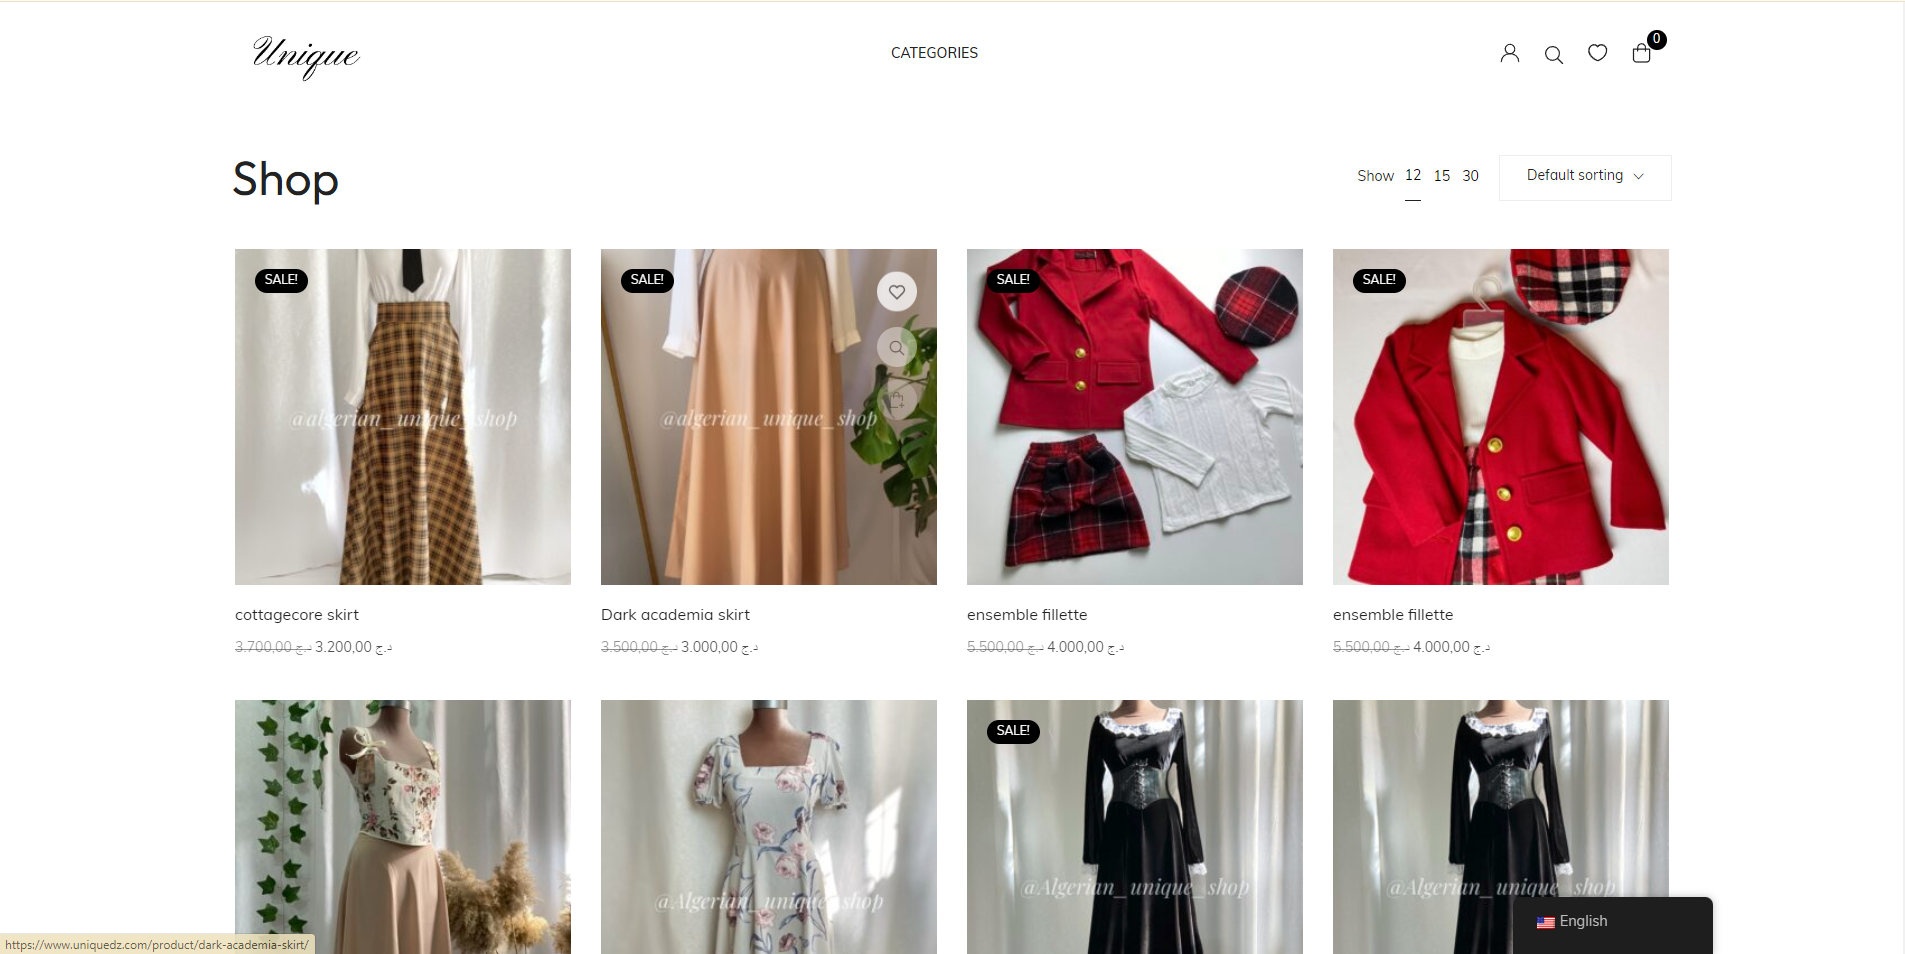Show 12 products per page
Screen dimensions: 1905x954
click(x=1412, y=176)
